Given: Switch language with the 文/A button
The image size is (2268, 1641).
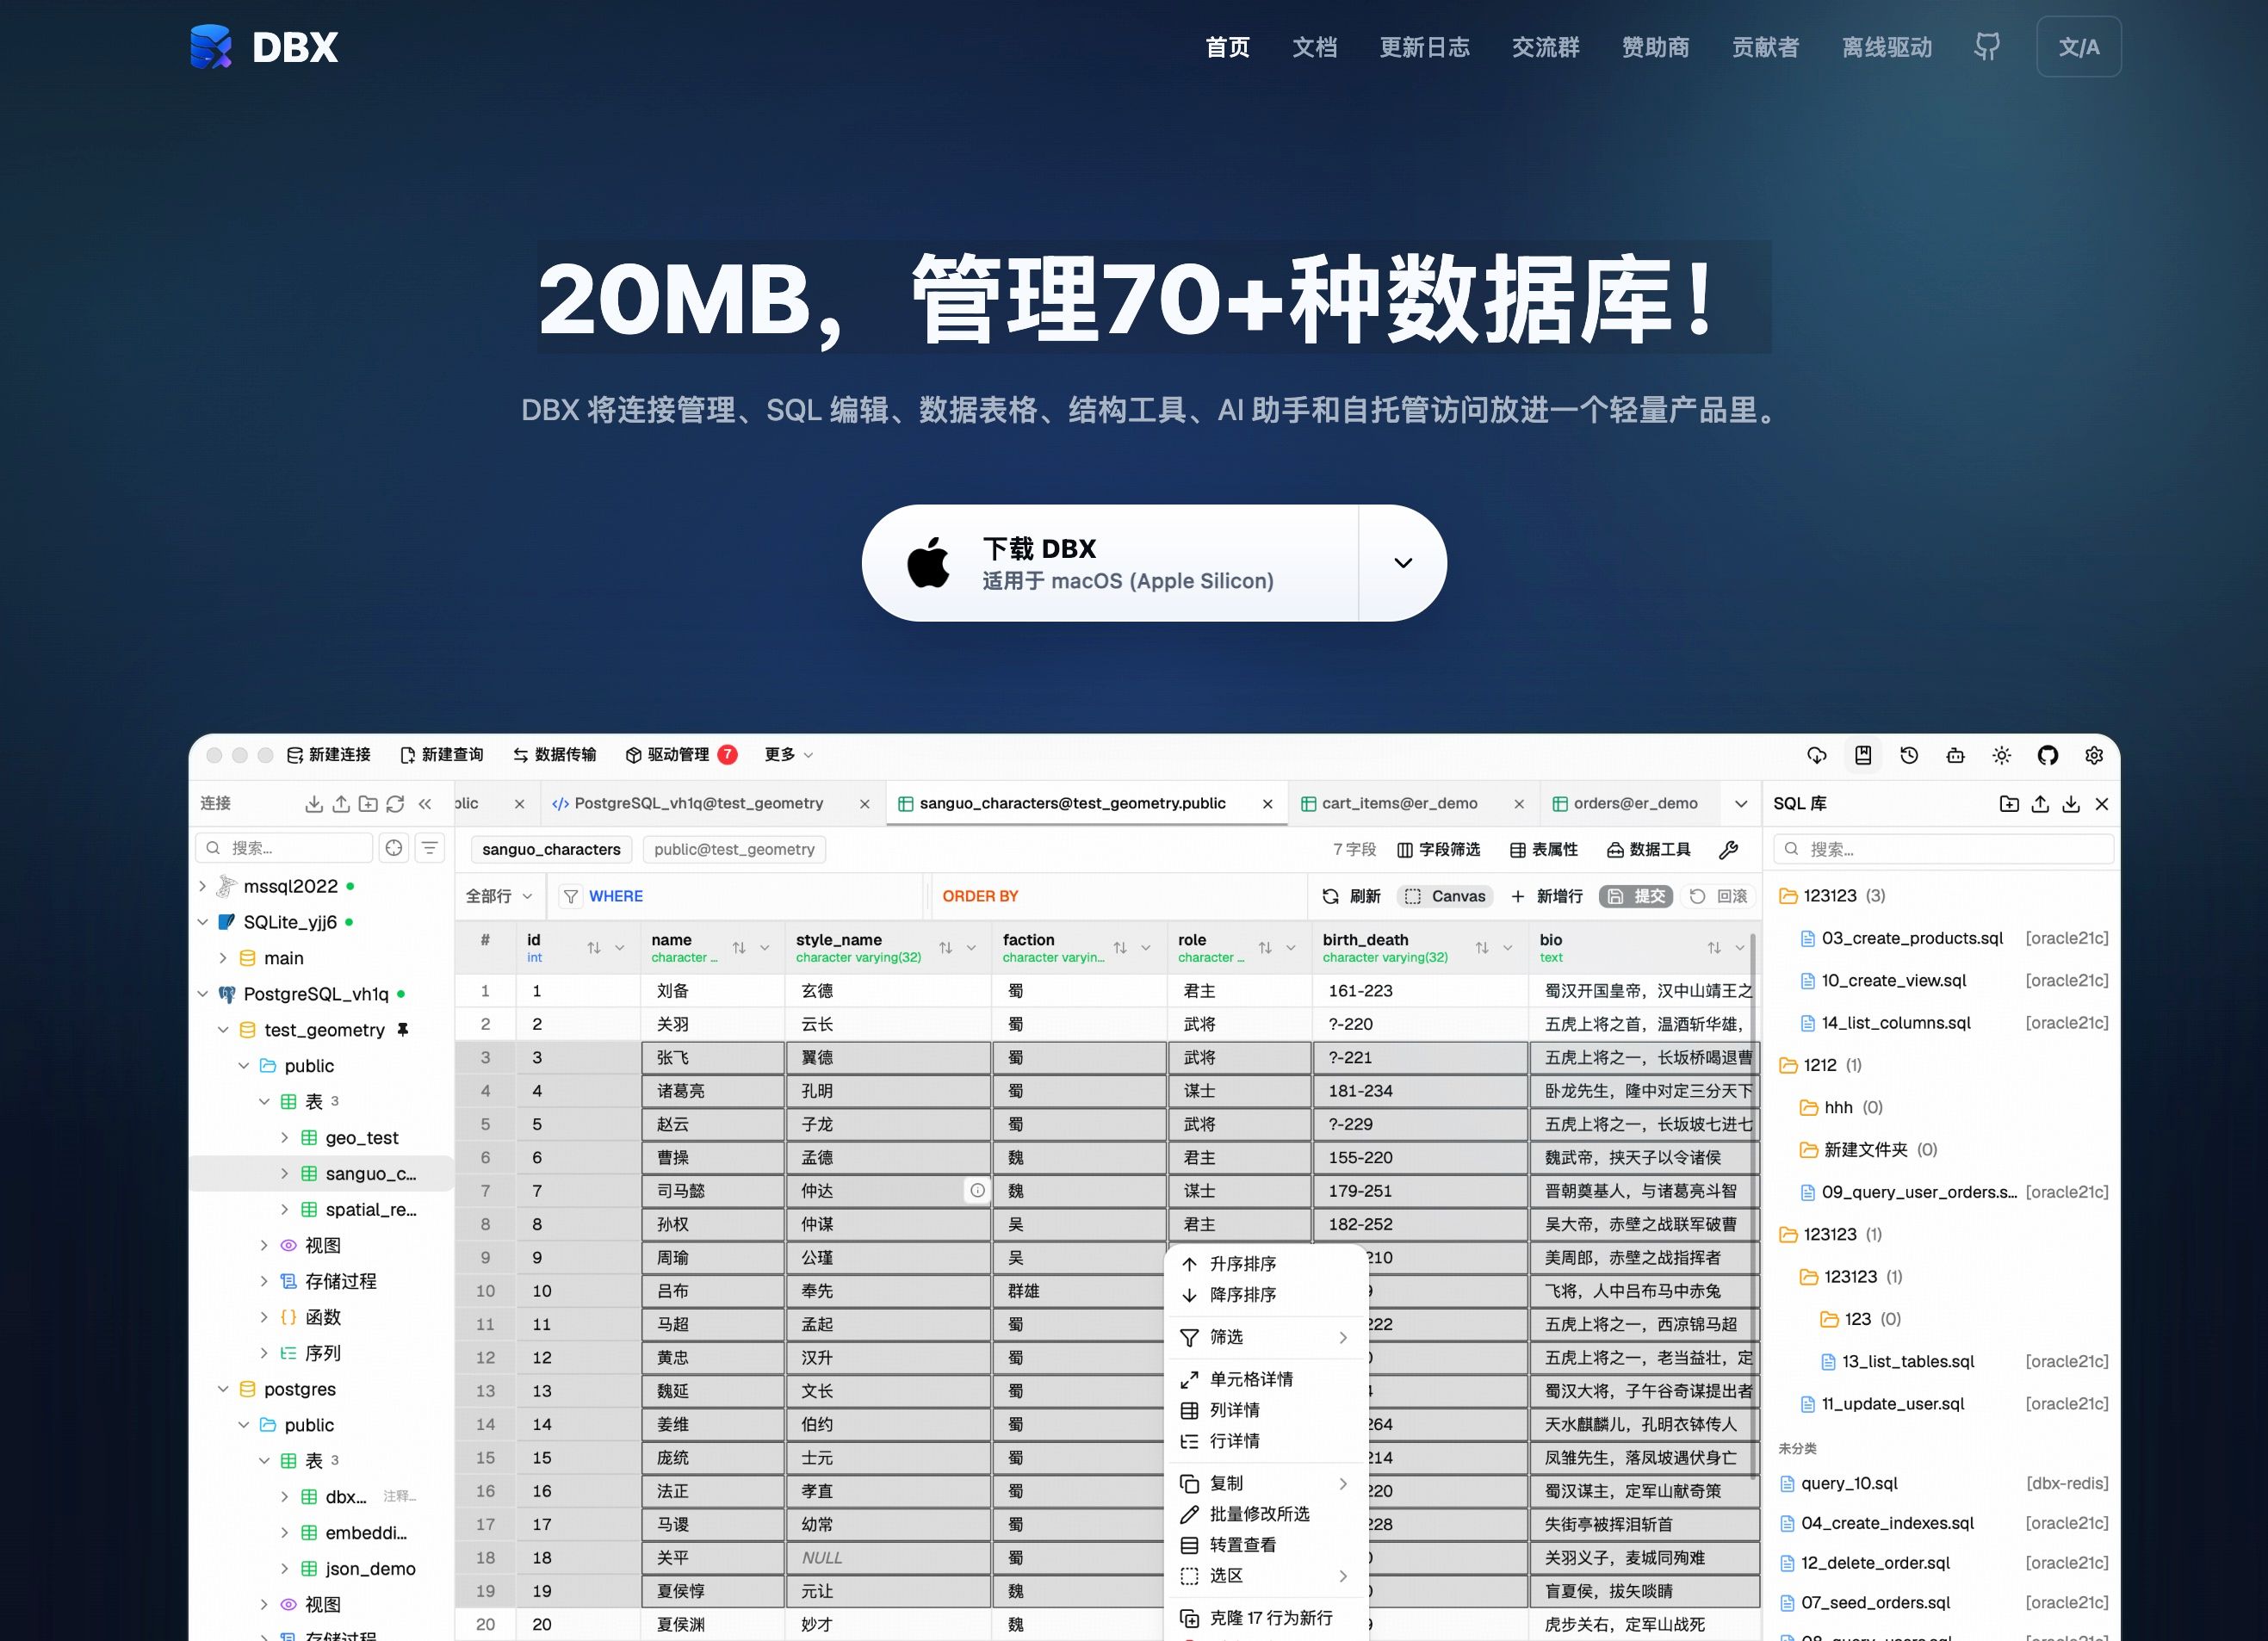Looking at the screenshot, I should pos(2079,47).
